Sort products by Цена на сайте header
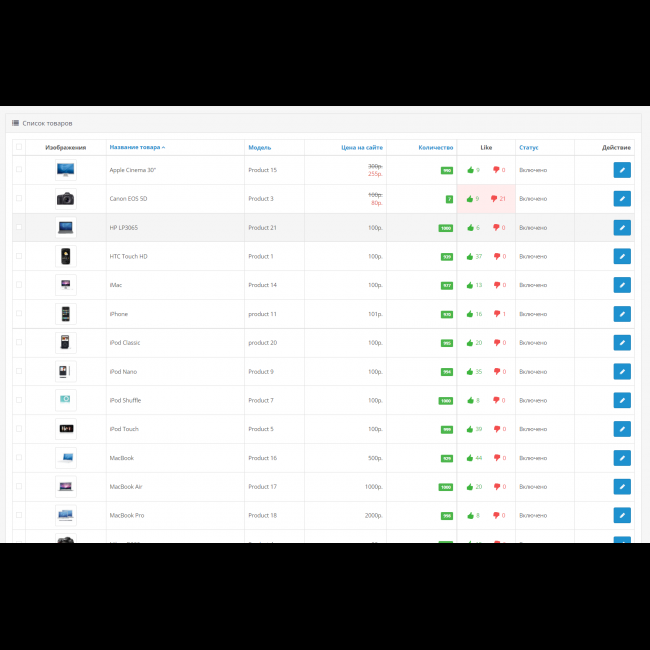The height and width of the screenshot is (650, 650). tap(361, 147)
